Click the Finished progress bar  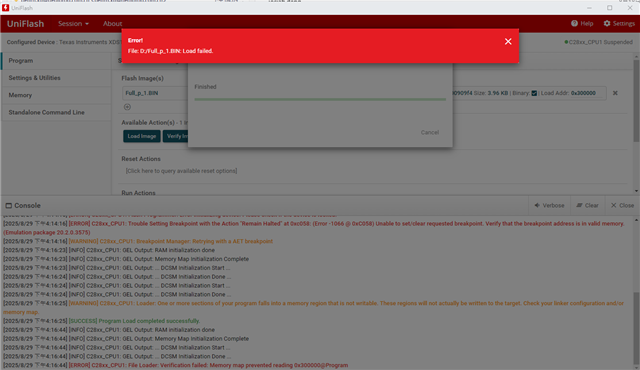click(x=320, y=99)
